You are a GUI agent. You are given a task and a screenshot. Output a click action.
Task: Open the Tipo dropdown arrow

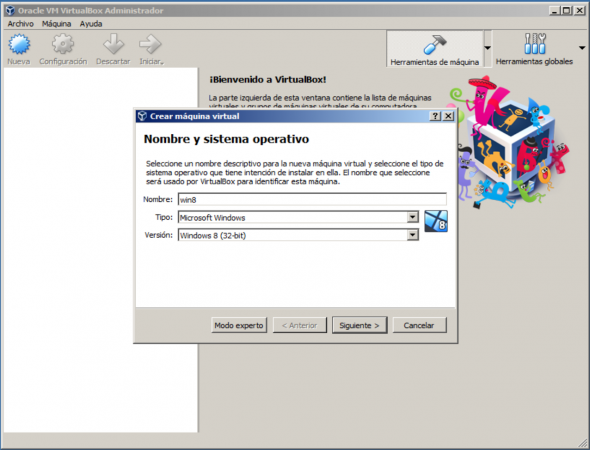[413, 217]
